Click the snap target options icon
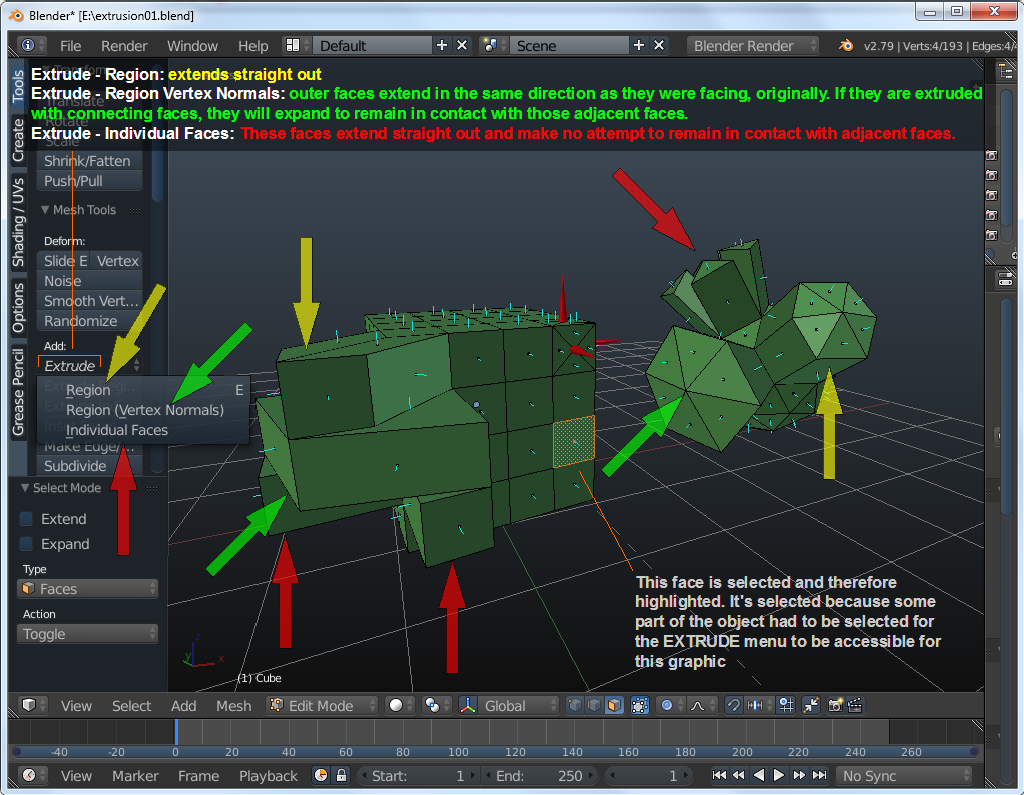Image resolution: width=1024 pixels, height=795 pixels. pyautogui.click(x=786, y=705)
